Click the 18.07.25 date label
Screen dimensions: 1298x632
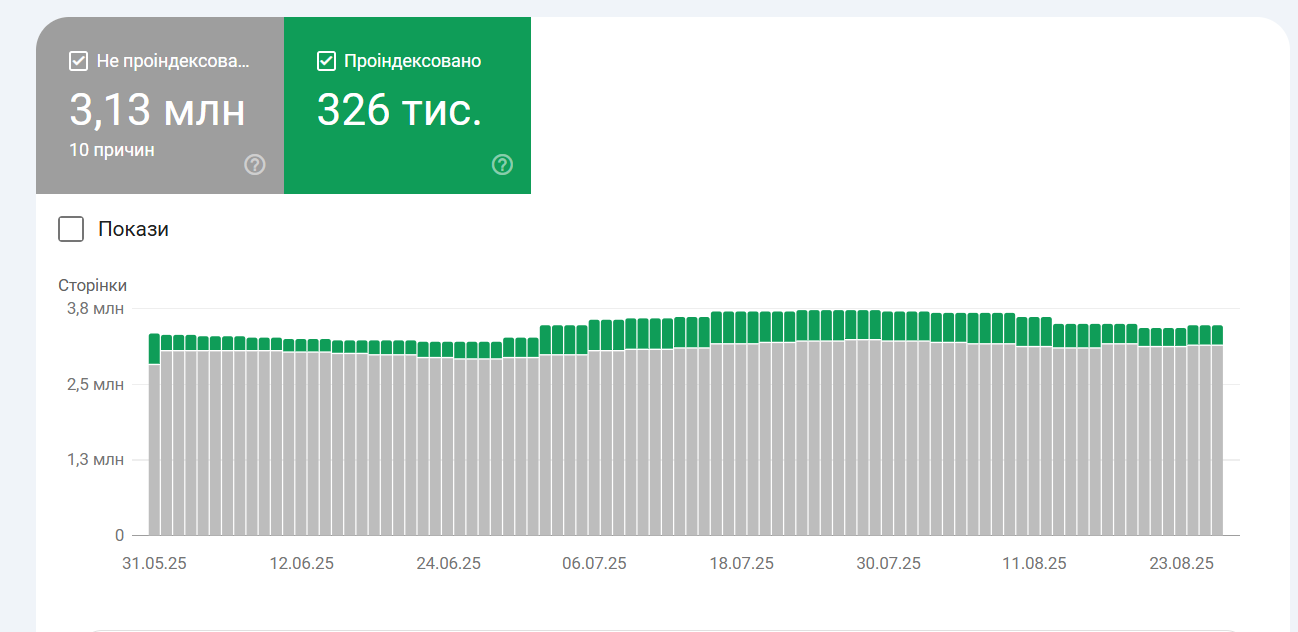tap(741, 563)
